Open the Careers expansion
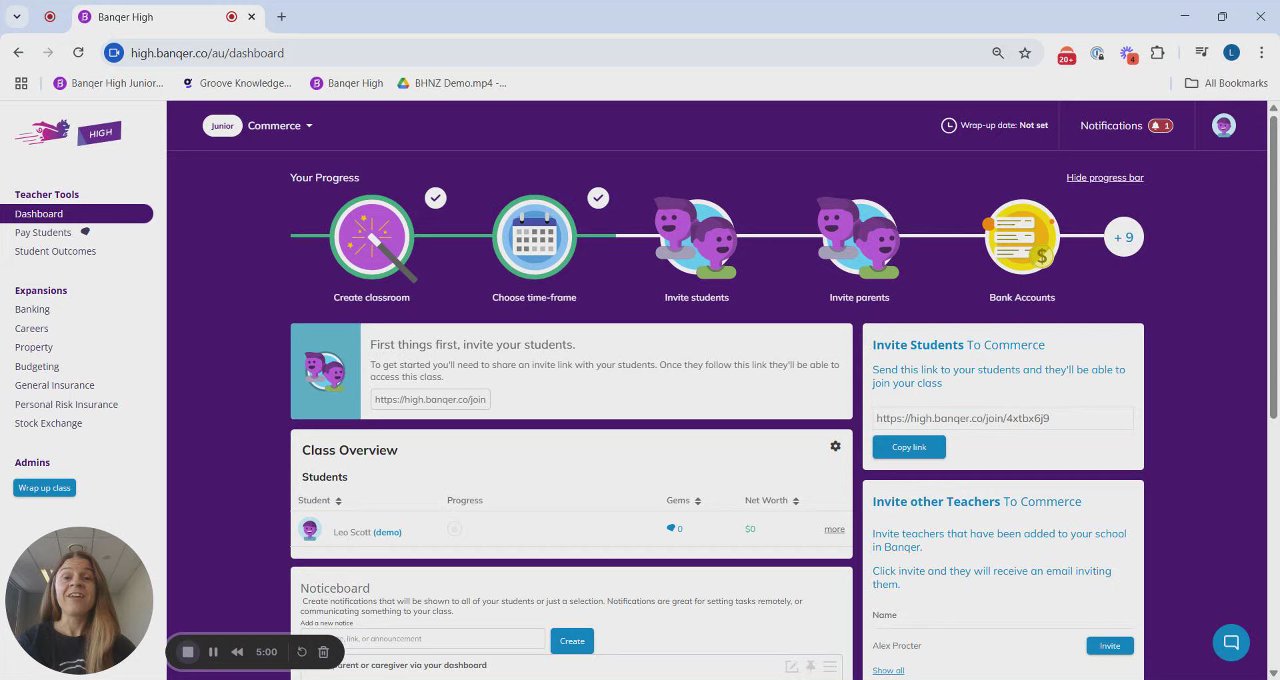The height and width of the screenshot is (680, 1280). [x=31, y=329]
